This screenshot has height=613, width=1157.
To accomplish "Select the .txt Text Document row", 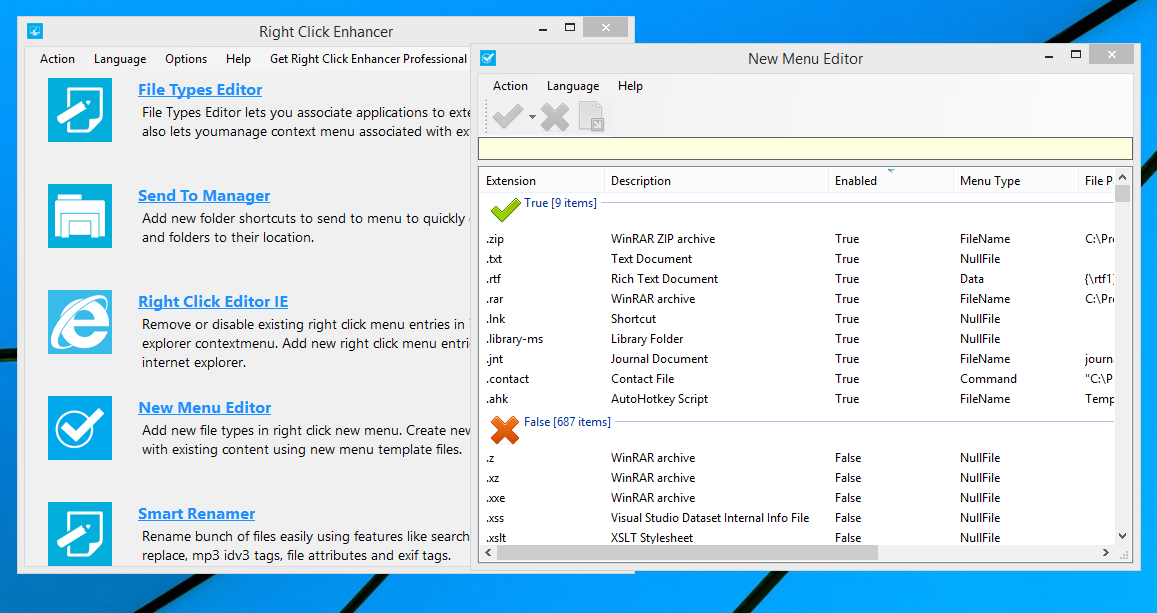I will point(797,259).
